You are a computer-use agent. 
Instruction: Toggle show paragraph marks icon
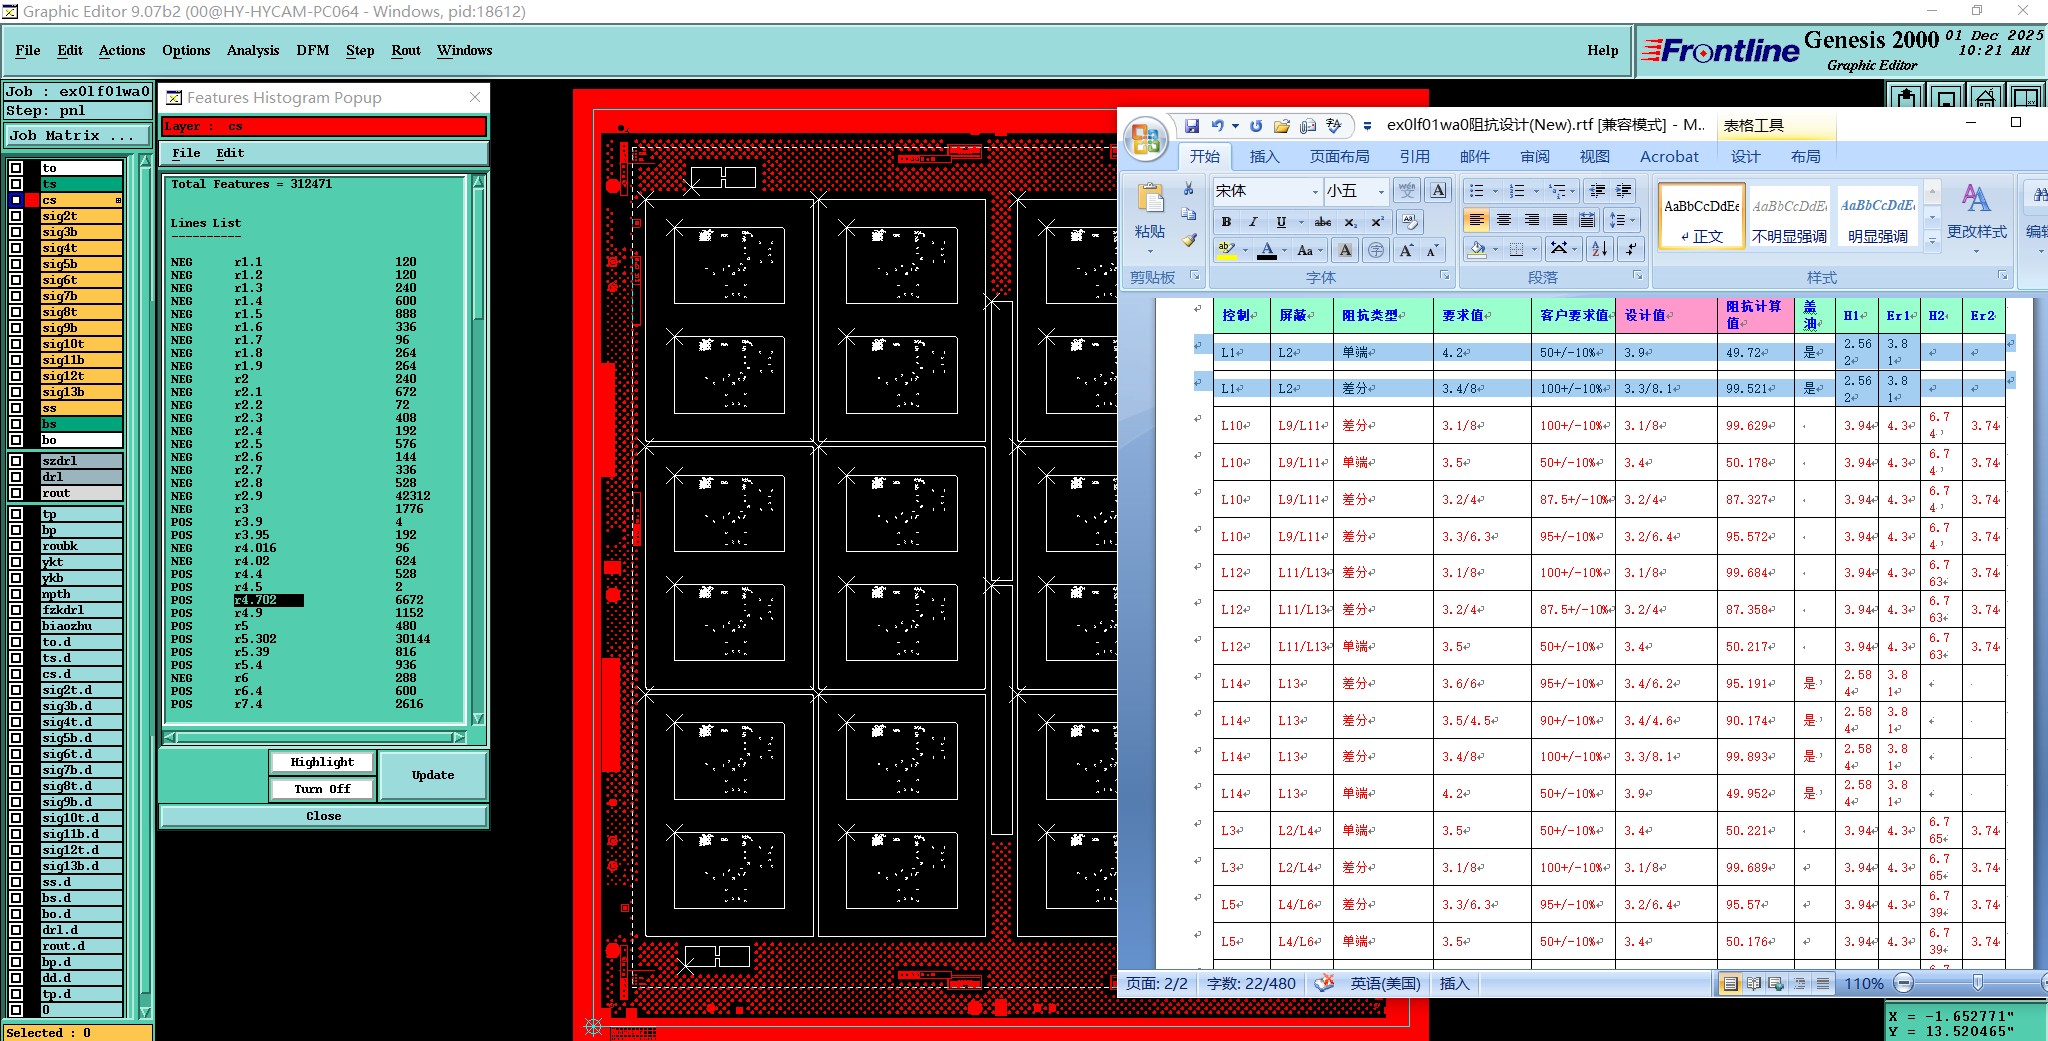(x=1631, y=249)
